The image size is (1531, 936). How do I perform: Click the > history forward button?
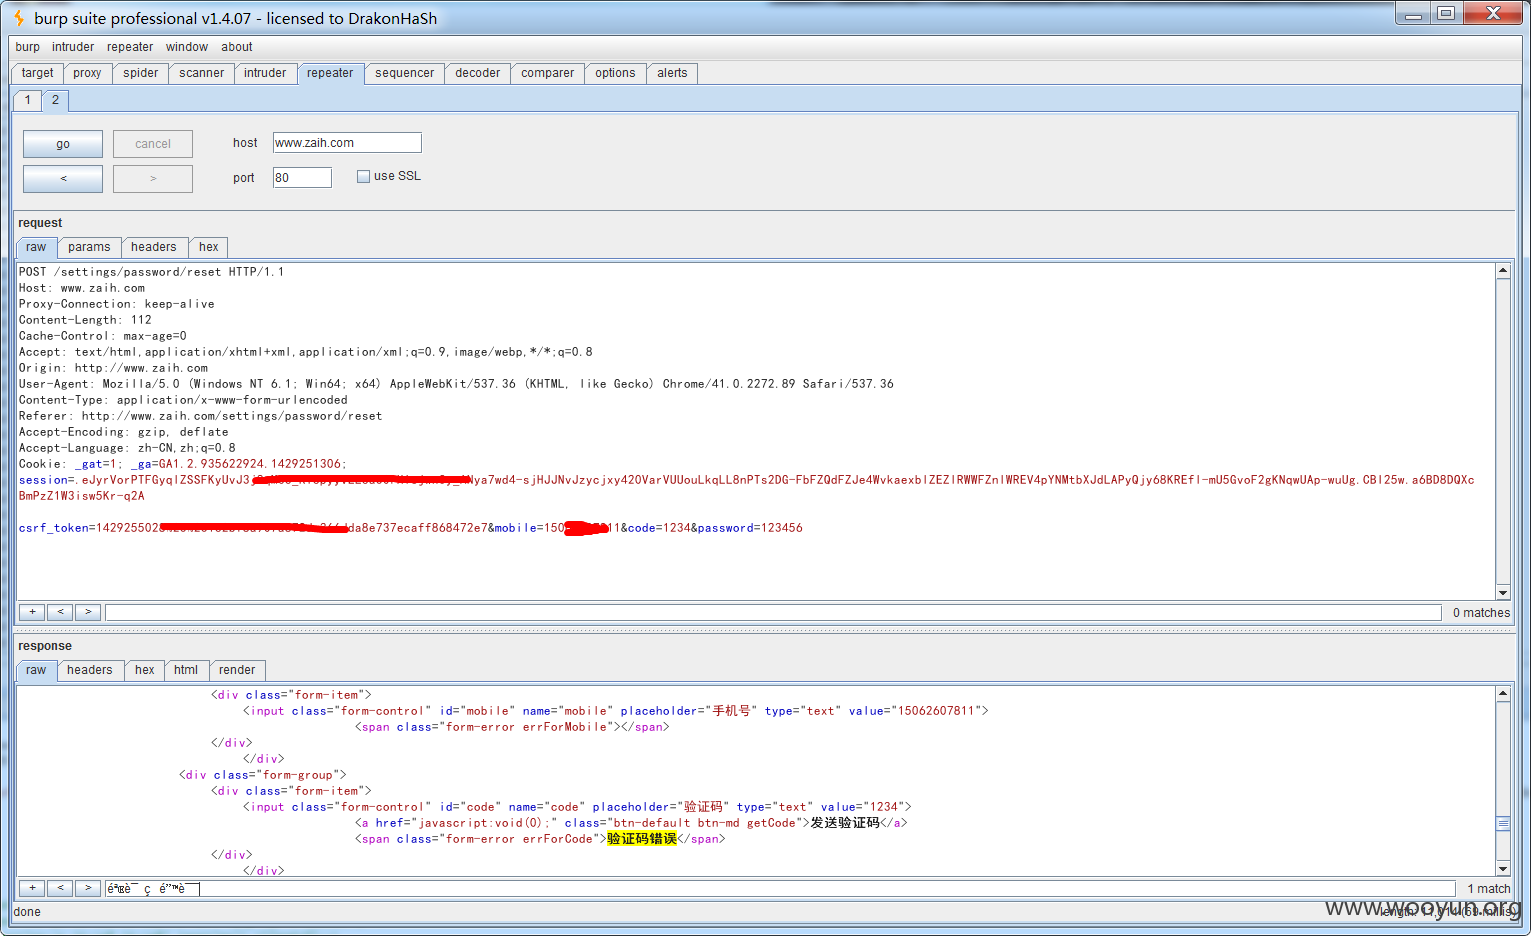click(x=153, y=179)
